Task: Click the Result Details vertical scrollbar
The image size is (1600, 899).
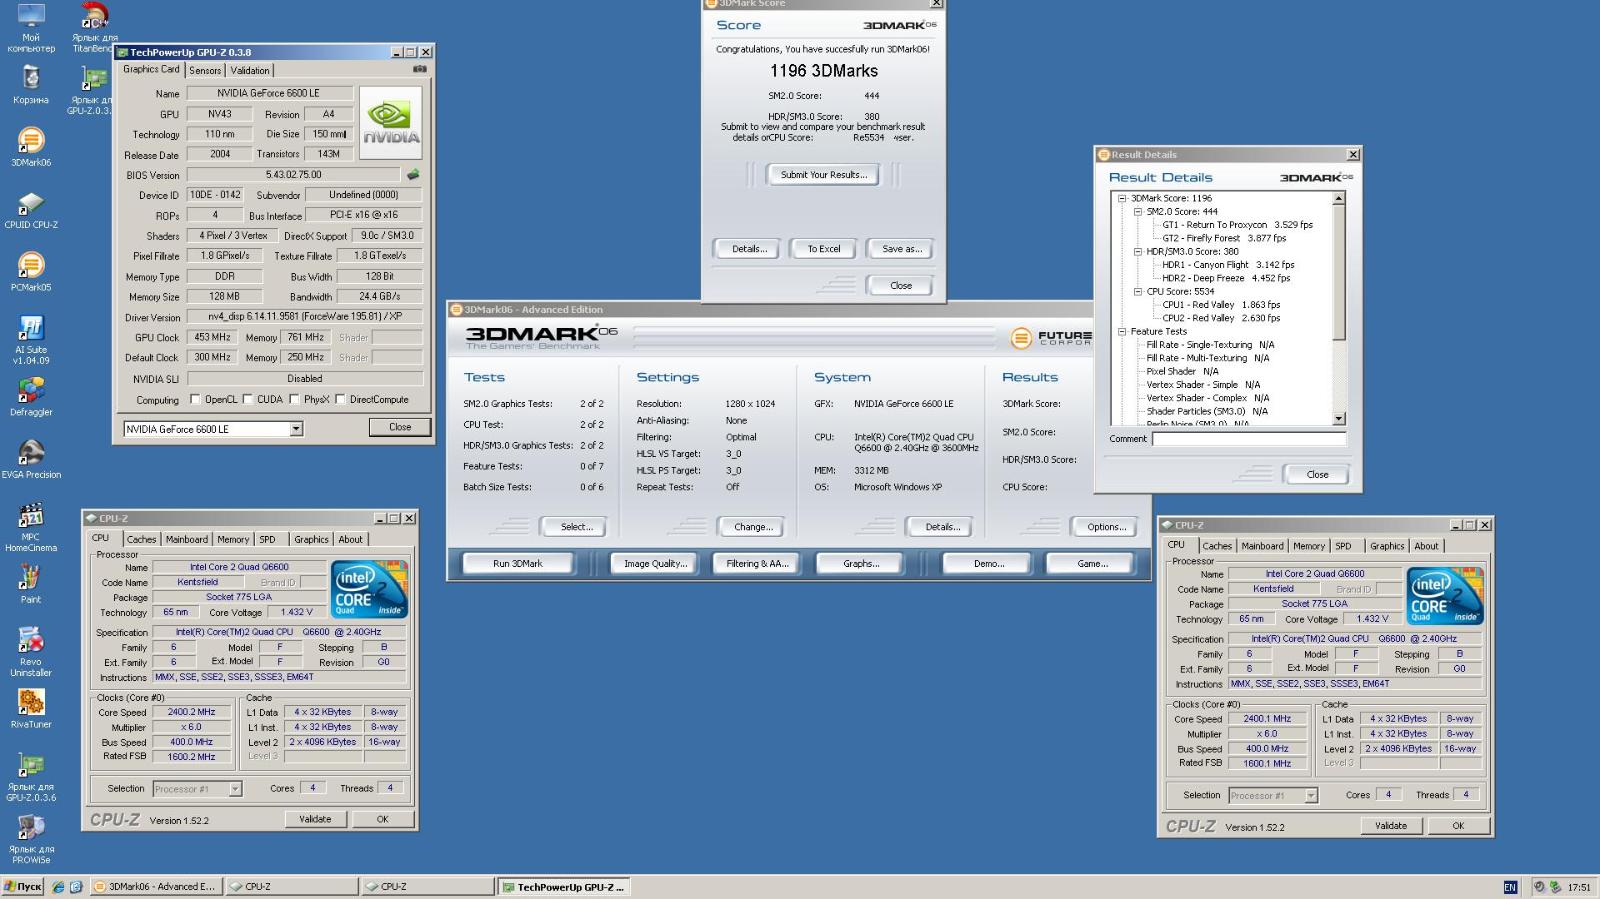Action: (1339, 309)
